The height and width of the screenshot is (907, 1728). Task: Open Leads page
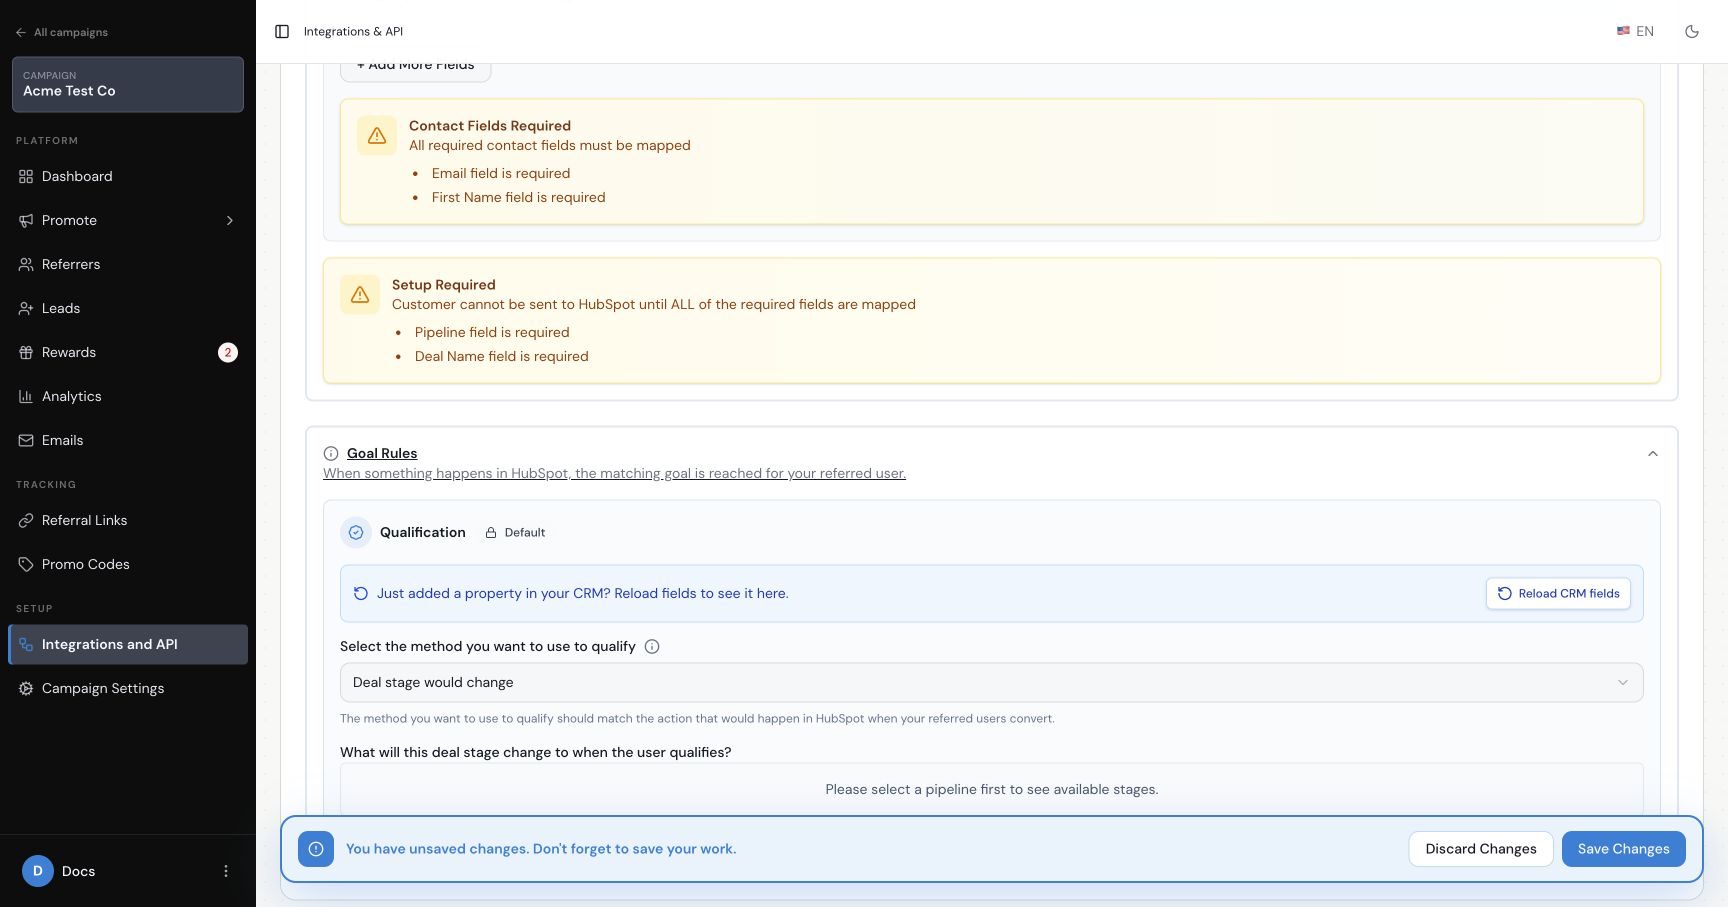128,308
